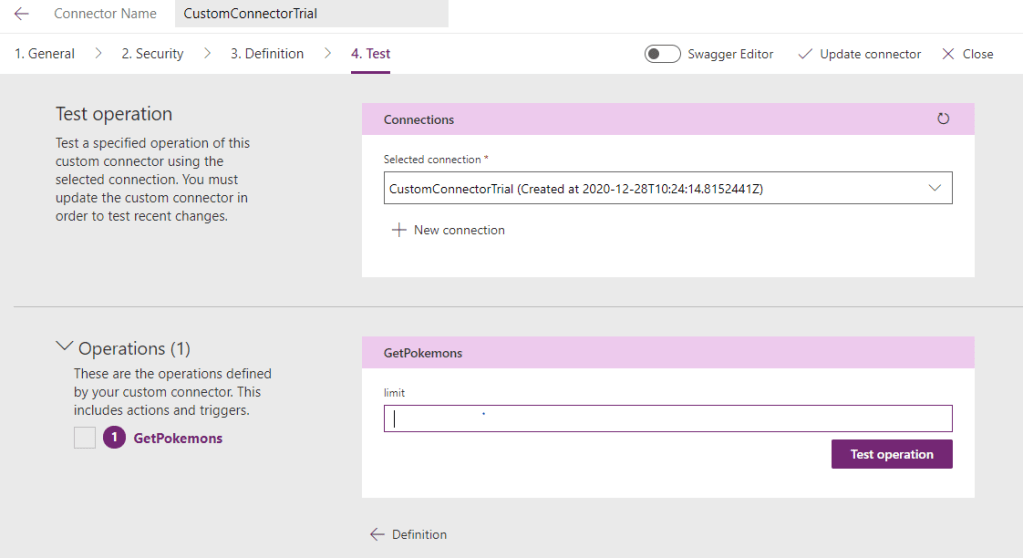
Task: Click the Connector Name text field
Action: pyautogui.click(x=311, y=14)
